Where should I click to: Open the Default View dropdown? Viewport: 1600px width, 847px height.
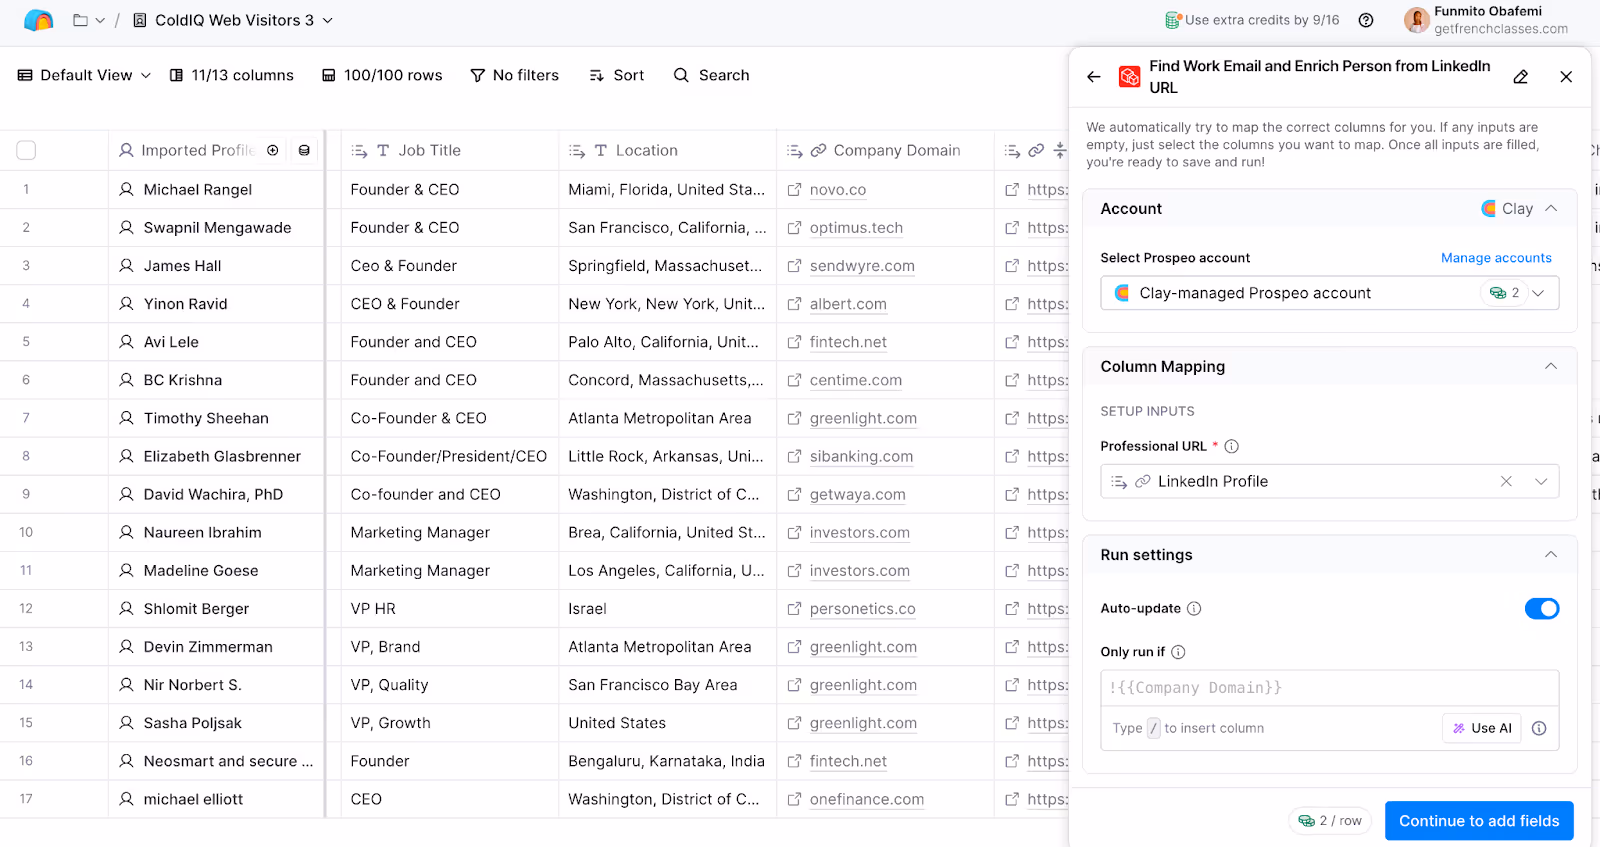pos(85,75)
